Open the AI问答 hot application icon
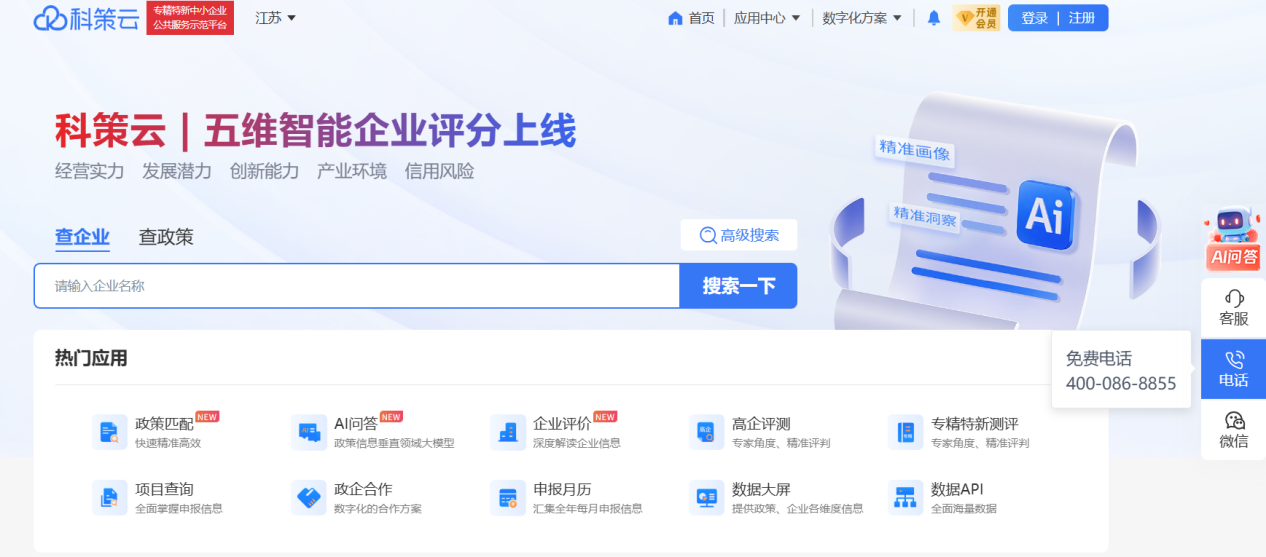1266x557 pixels. point(308,432)
